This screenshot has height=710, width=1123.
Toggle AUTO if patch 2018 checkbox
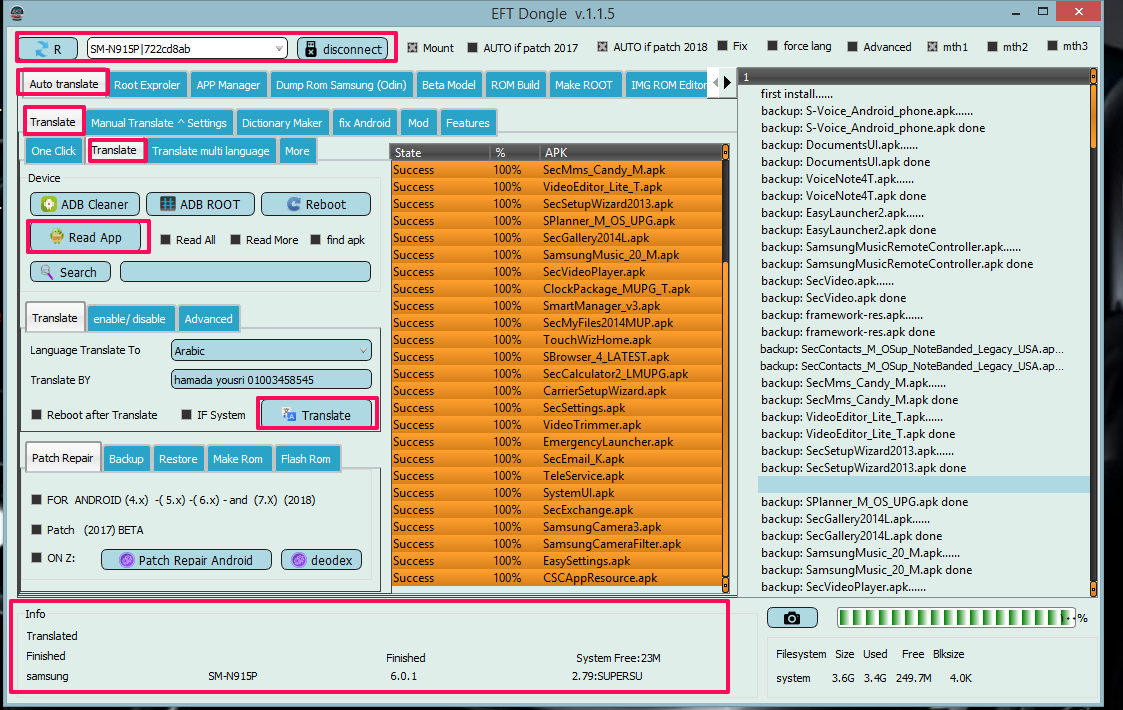602,47
